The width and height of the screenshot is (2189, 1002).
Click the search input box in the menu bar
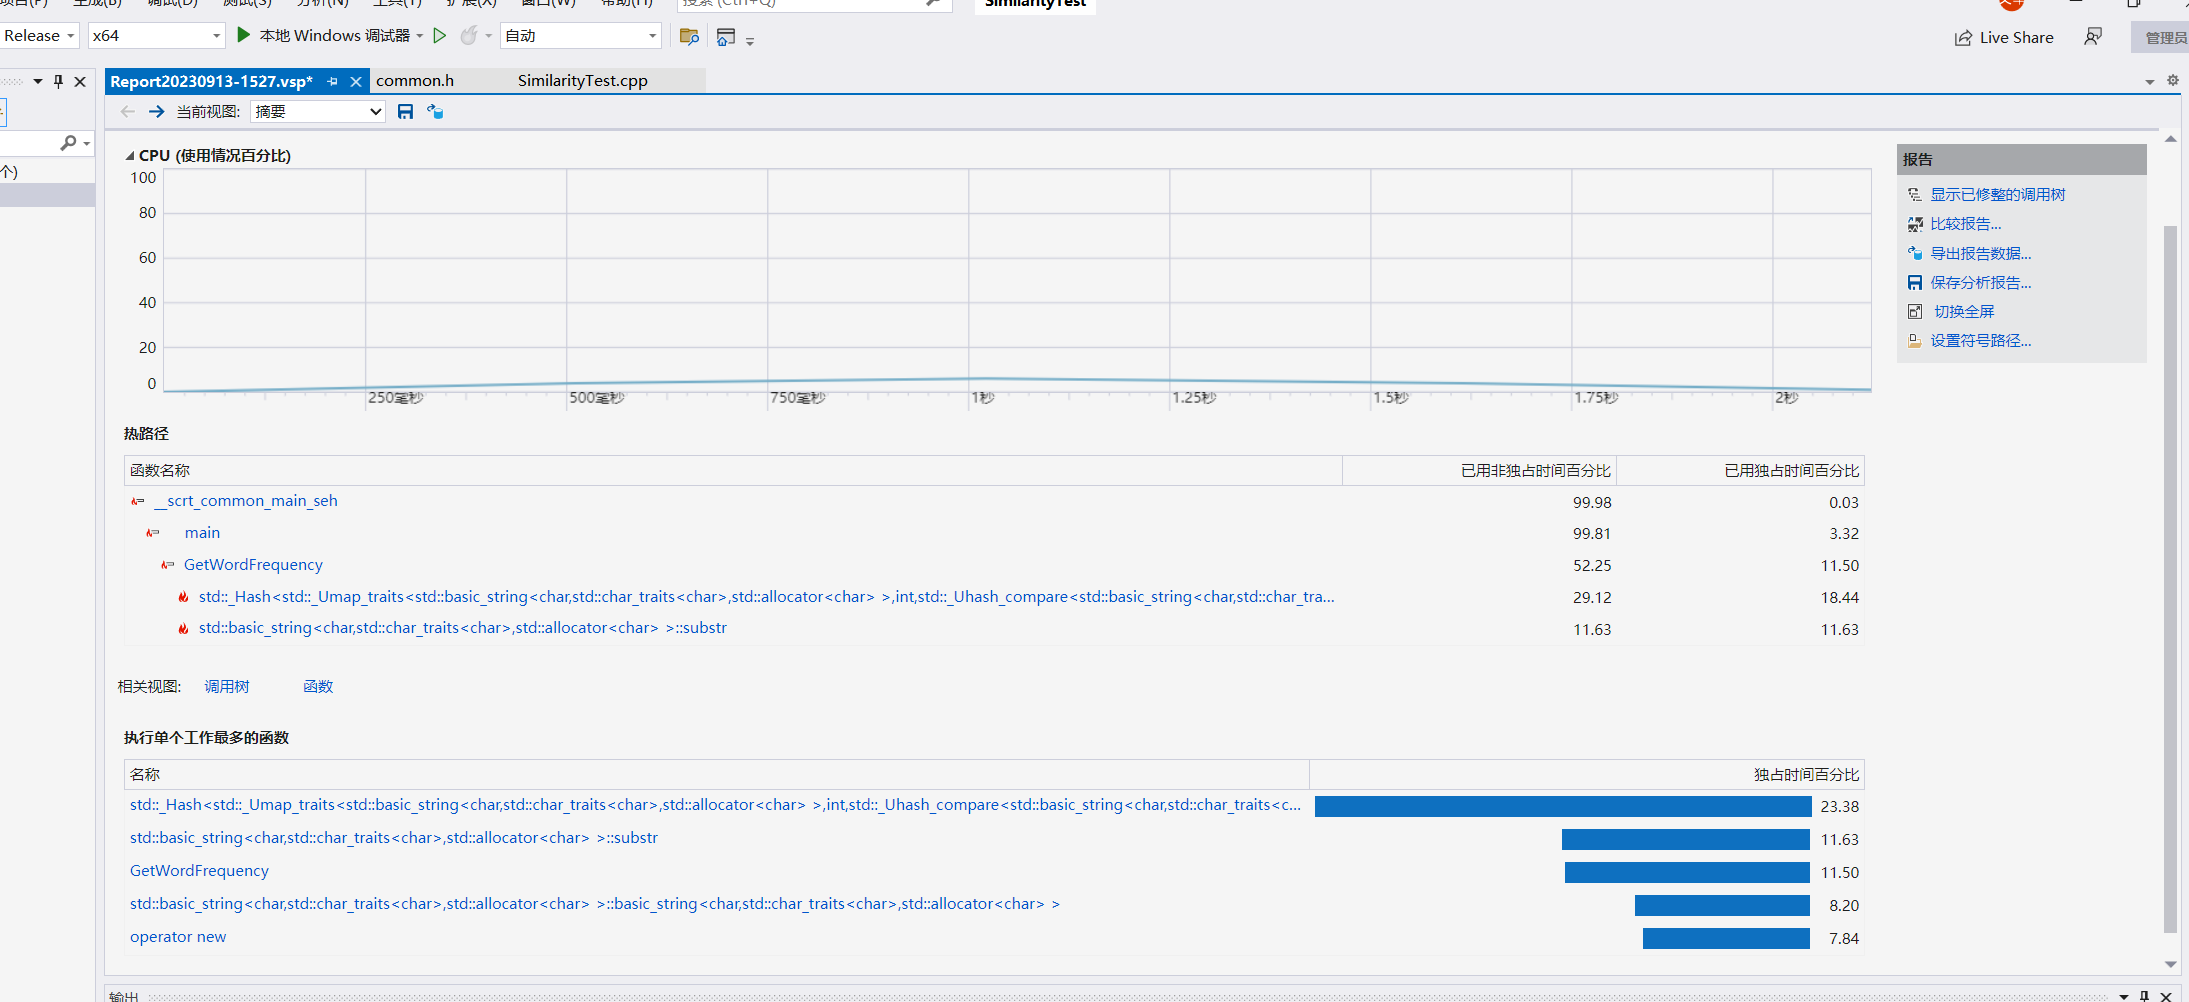tap(812, 4)
